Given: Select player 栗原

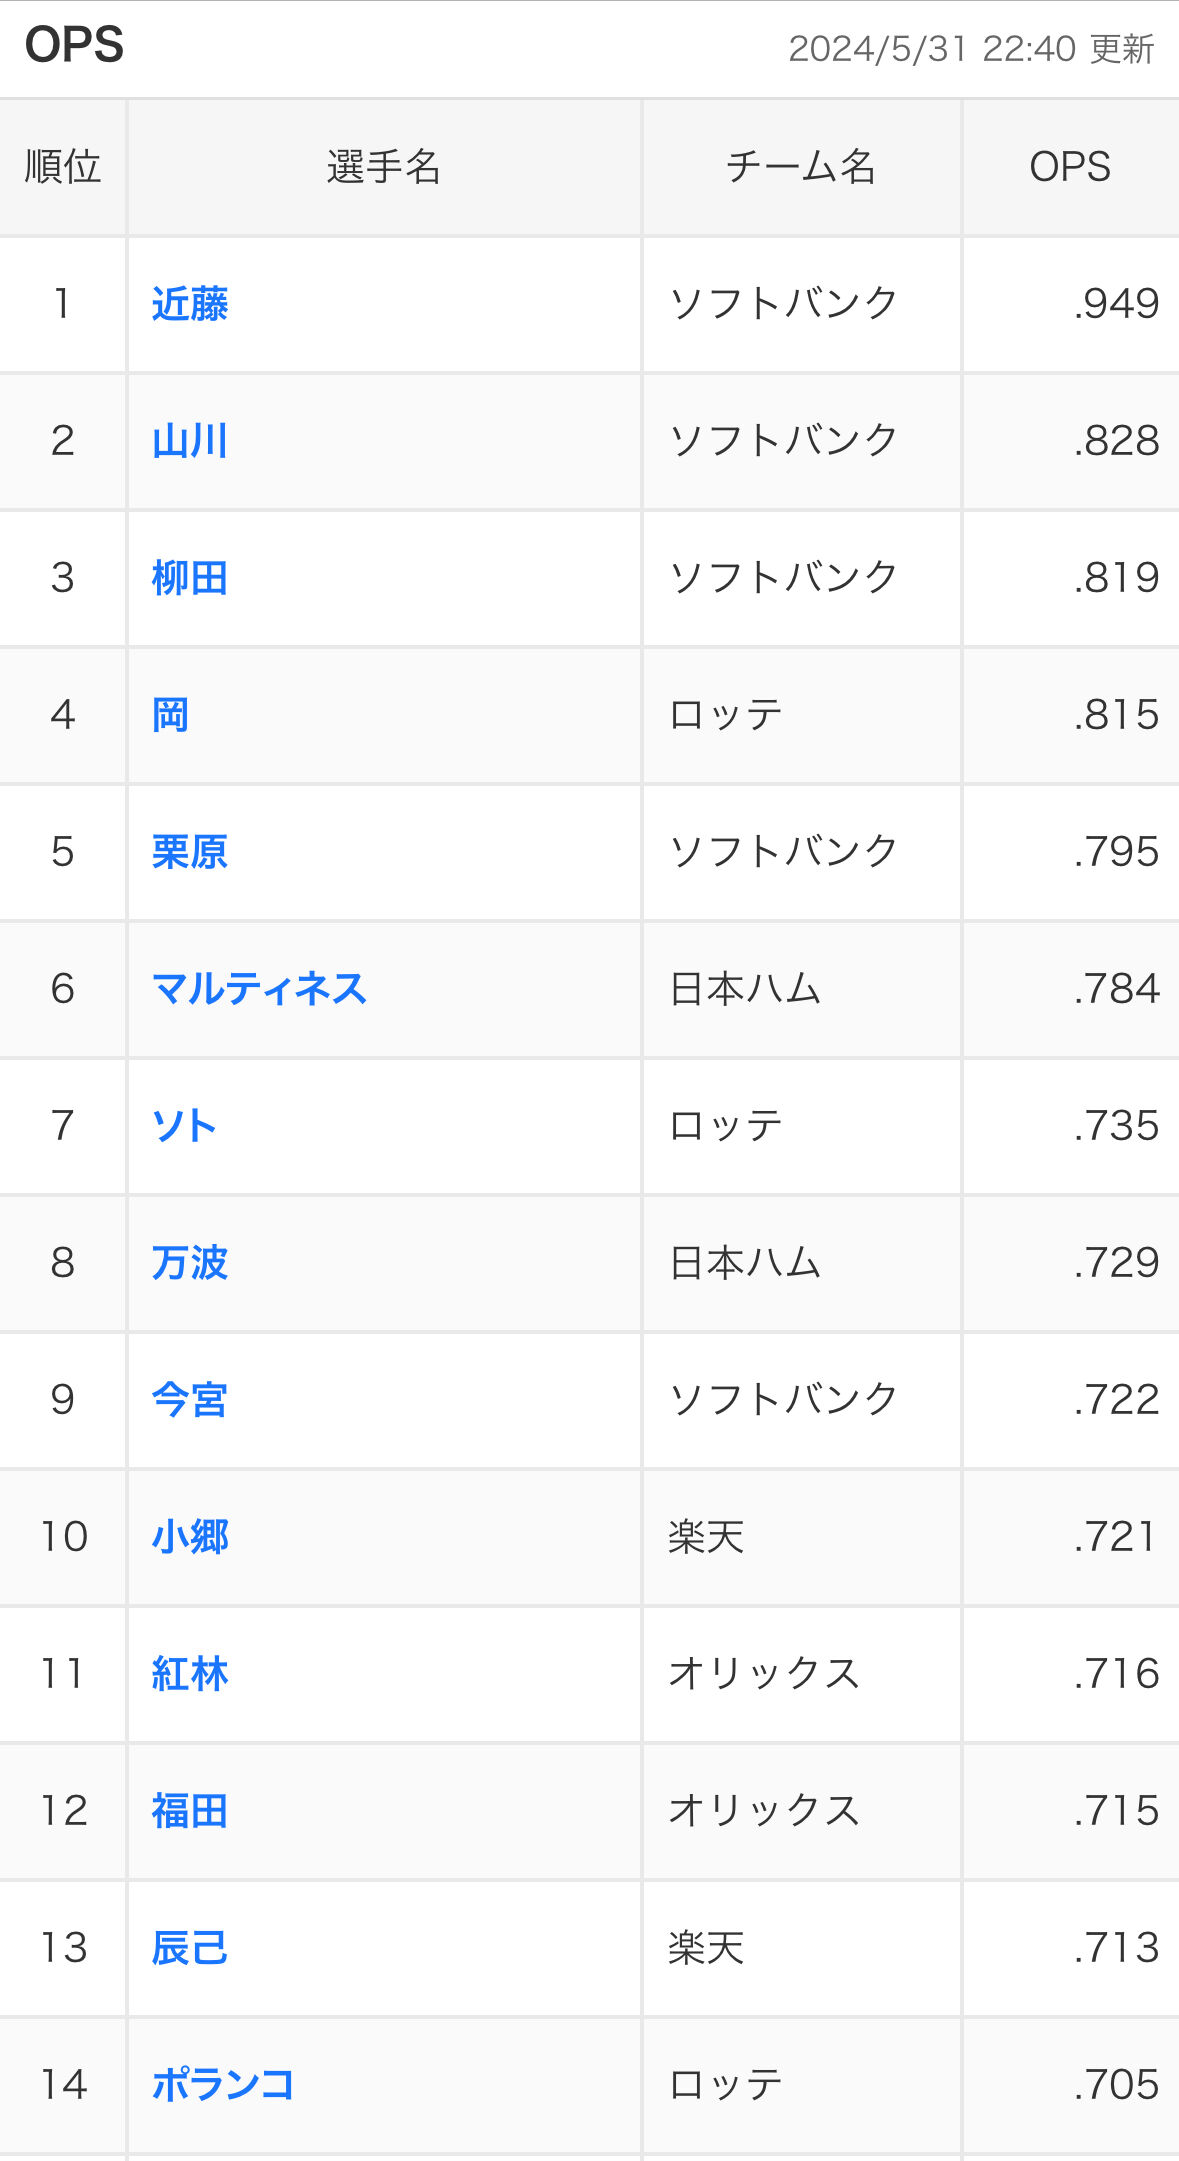Looking at the screenshot, I should 190,852.
